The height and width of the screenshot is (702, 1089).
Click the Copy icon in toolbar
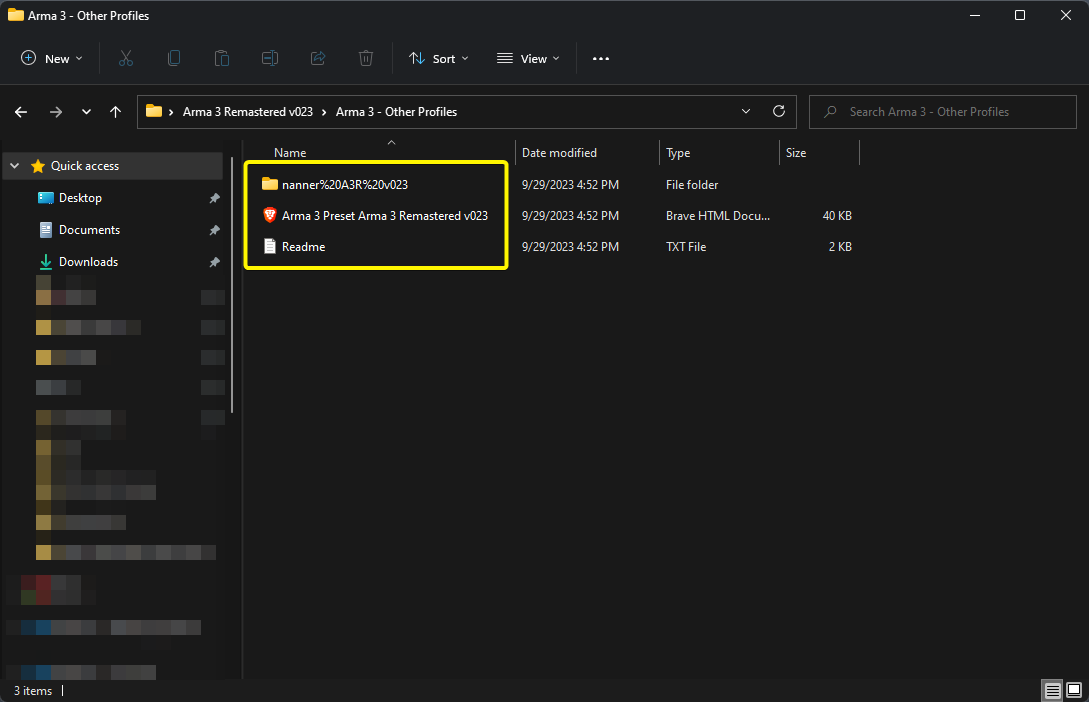coord(174,58)
